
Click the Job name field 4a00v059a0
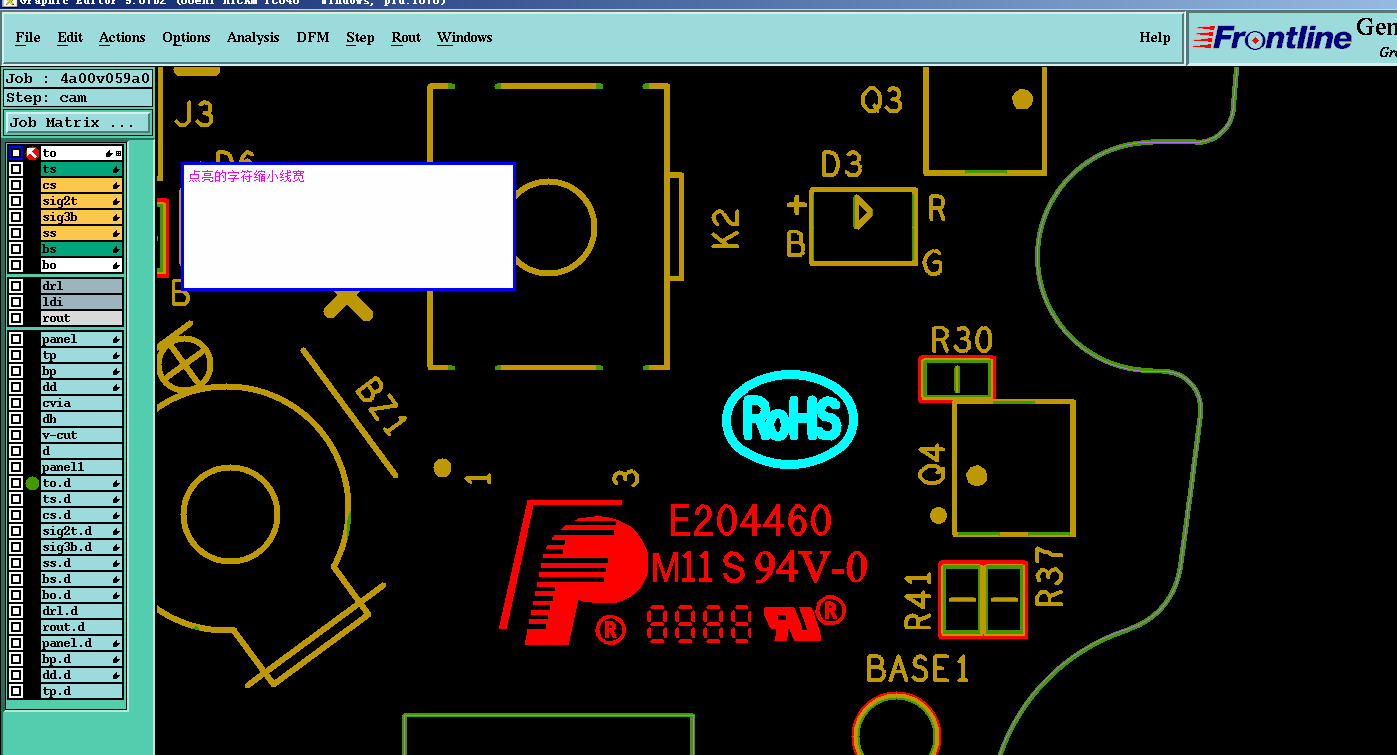coord(78,79)
